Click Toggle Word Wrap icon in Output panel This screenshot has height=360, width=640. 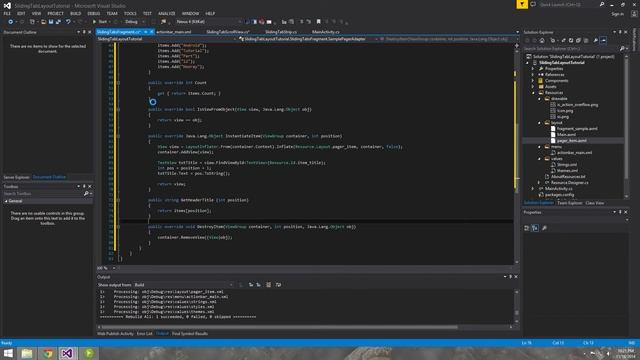click(278, 284)
